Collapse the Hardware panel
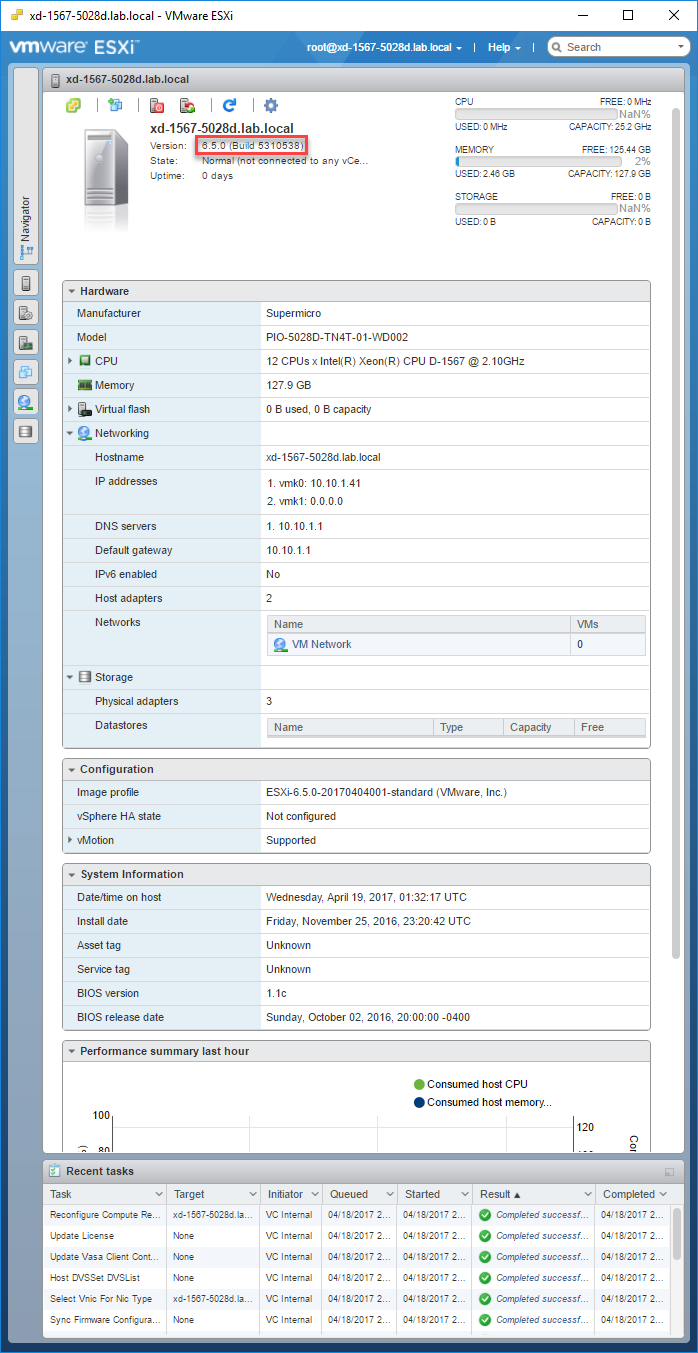Screen dimensions: 698x1353 point(71,291)
